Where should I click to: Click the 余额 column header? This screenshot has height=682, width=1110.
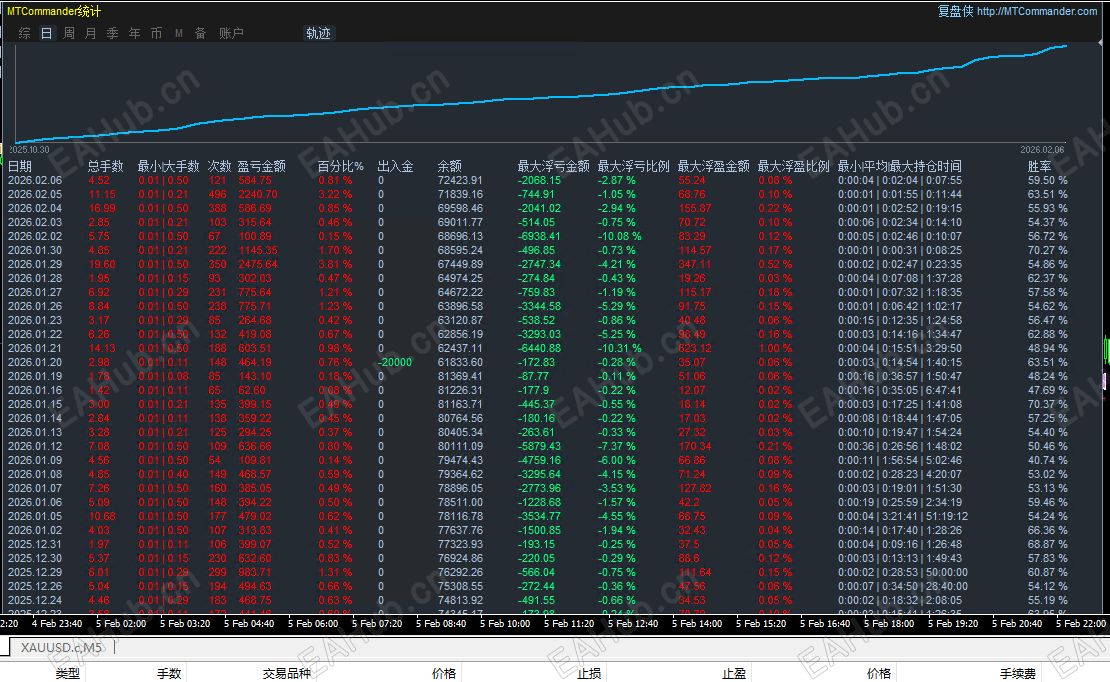coord(450,166)
